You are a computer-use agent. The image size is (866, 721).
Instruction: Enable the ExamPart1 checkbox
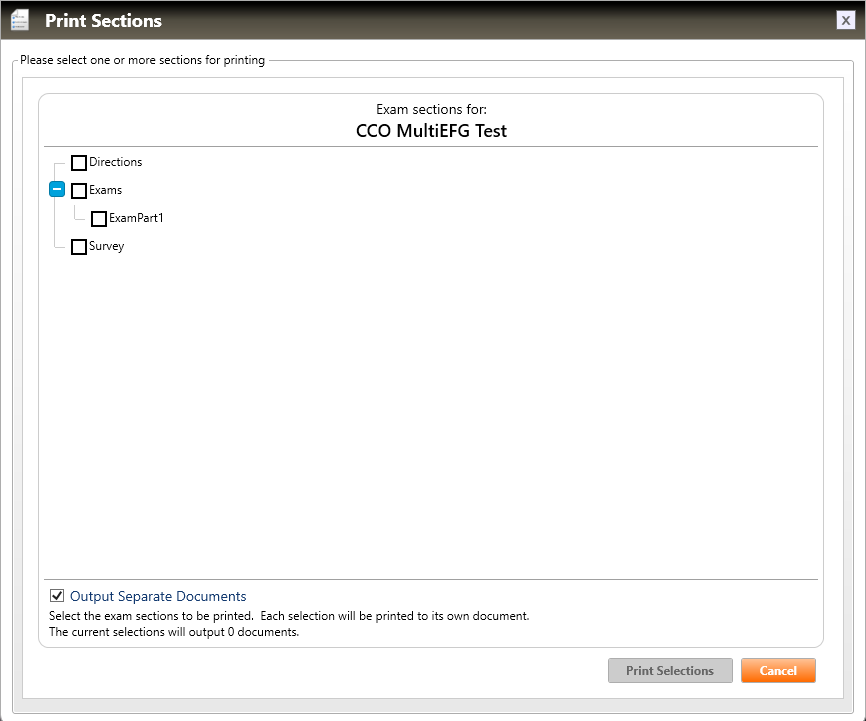pos(99,219)
